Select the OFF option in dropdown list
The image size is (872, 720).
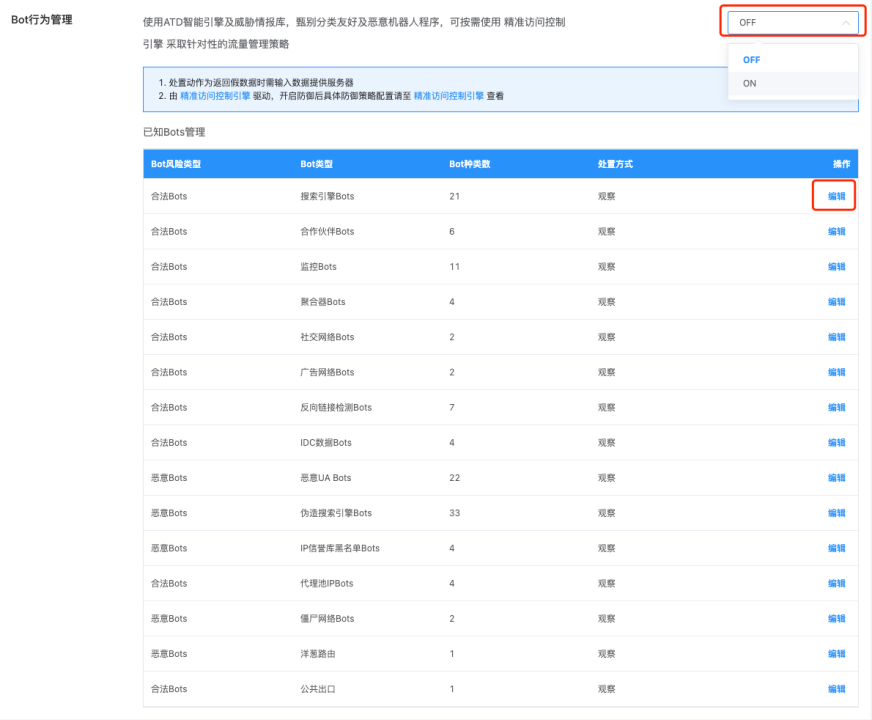(792, 59)
